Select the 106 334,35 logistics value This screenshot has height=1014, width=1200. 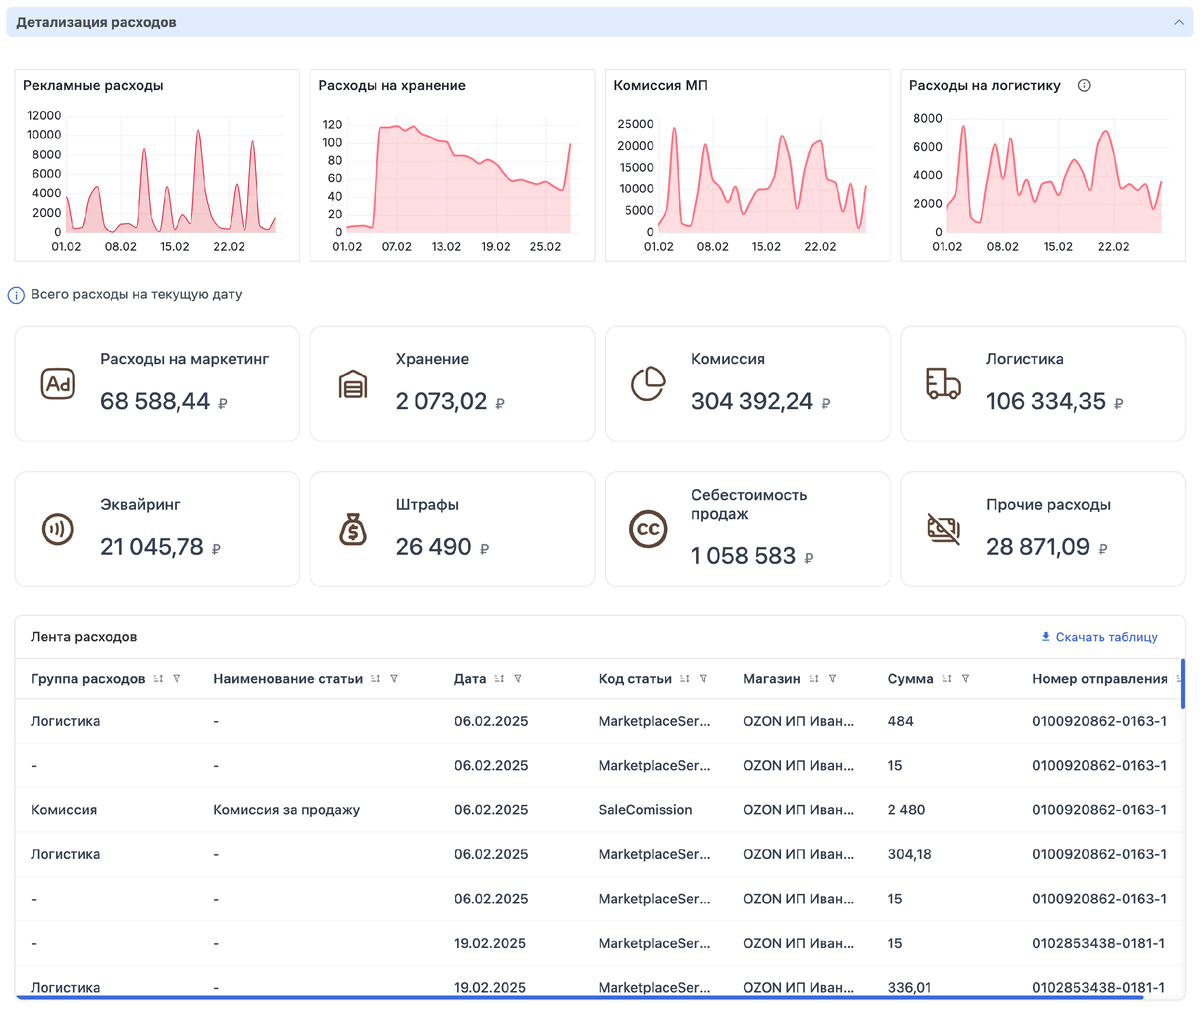point(1046,402)
